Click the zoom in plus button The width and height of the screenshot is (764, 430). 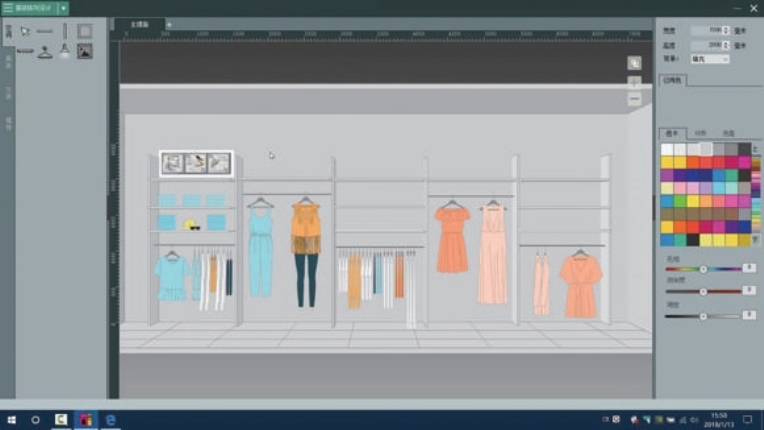[x=634, y=82]
